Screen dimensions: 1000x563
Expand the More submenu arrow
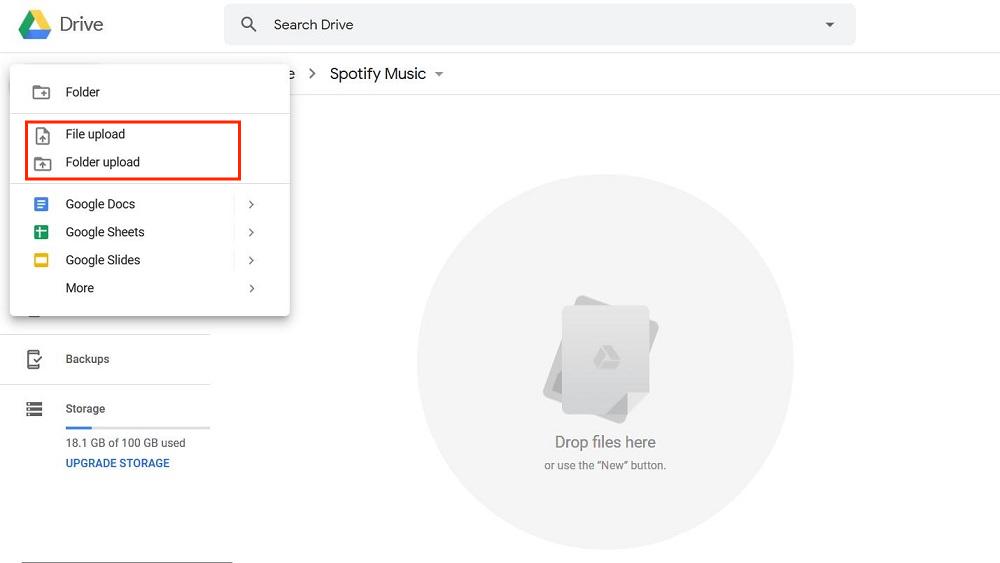[251, 288]
